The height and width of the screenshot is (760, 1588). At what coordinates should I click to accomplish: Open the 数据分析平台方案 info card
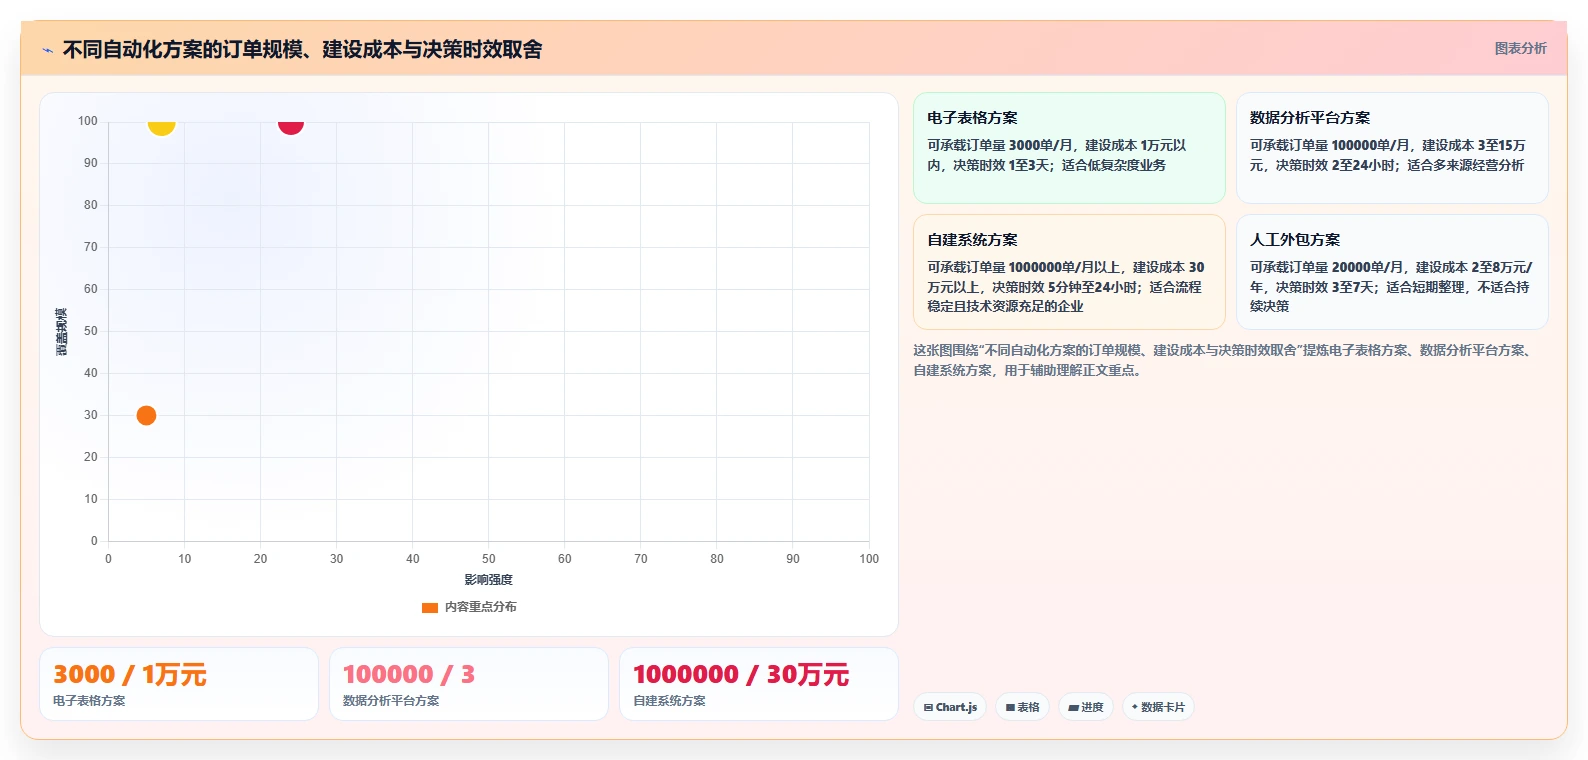tap(1392, 148)
